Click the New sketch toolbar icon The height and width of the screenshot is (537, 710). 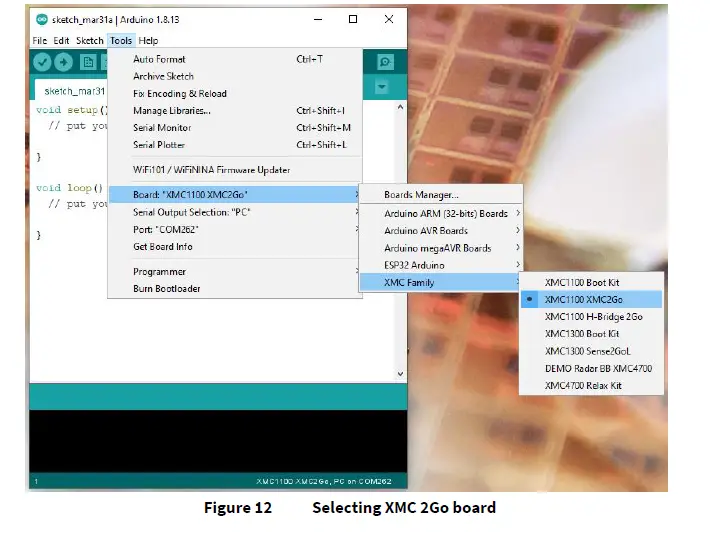point(88,62)
